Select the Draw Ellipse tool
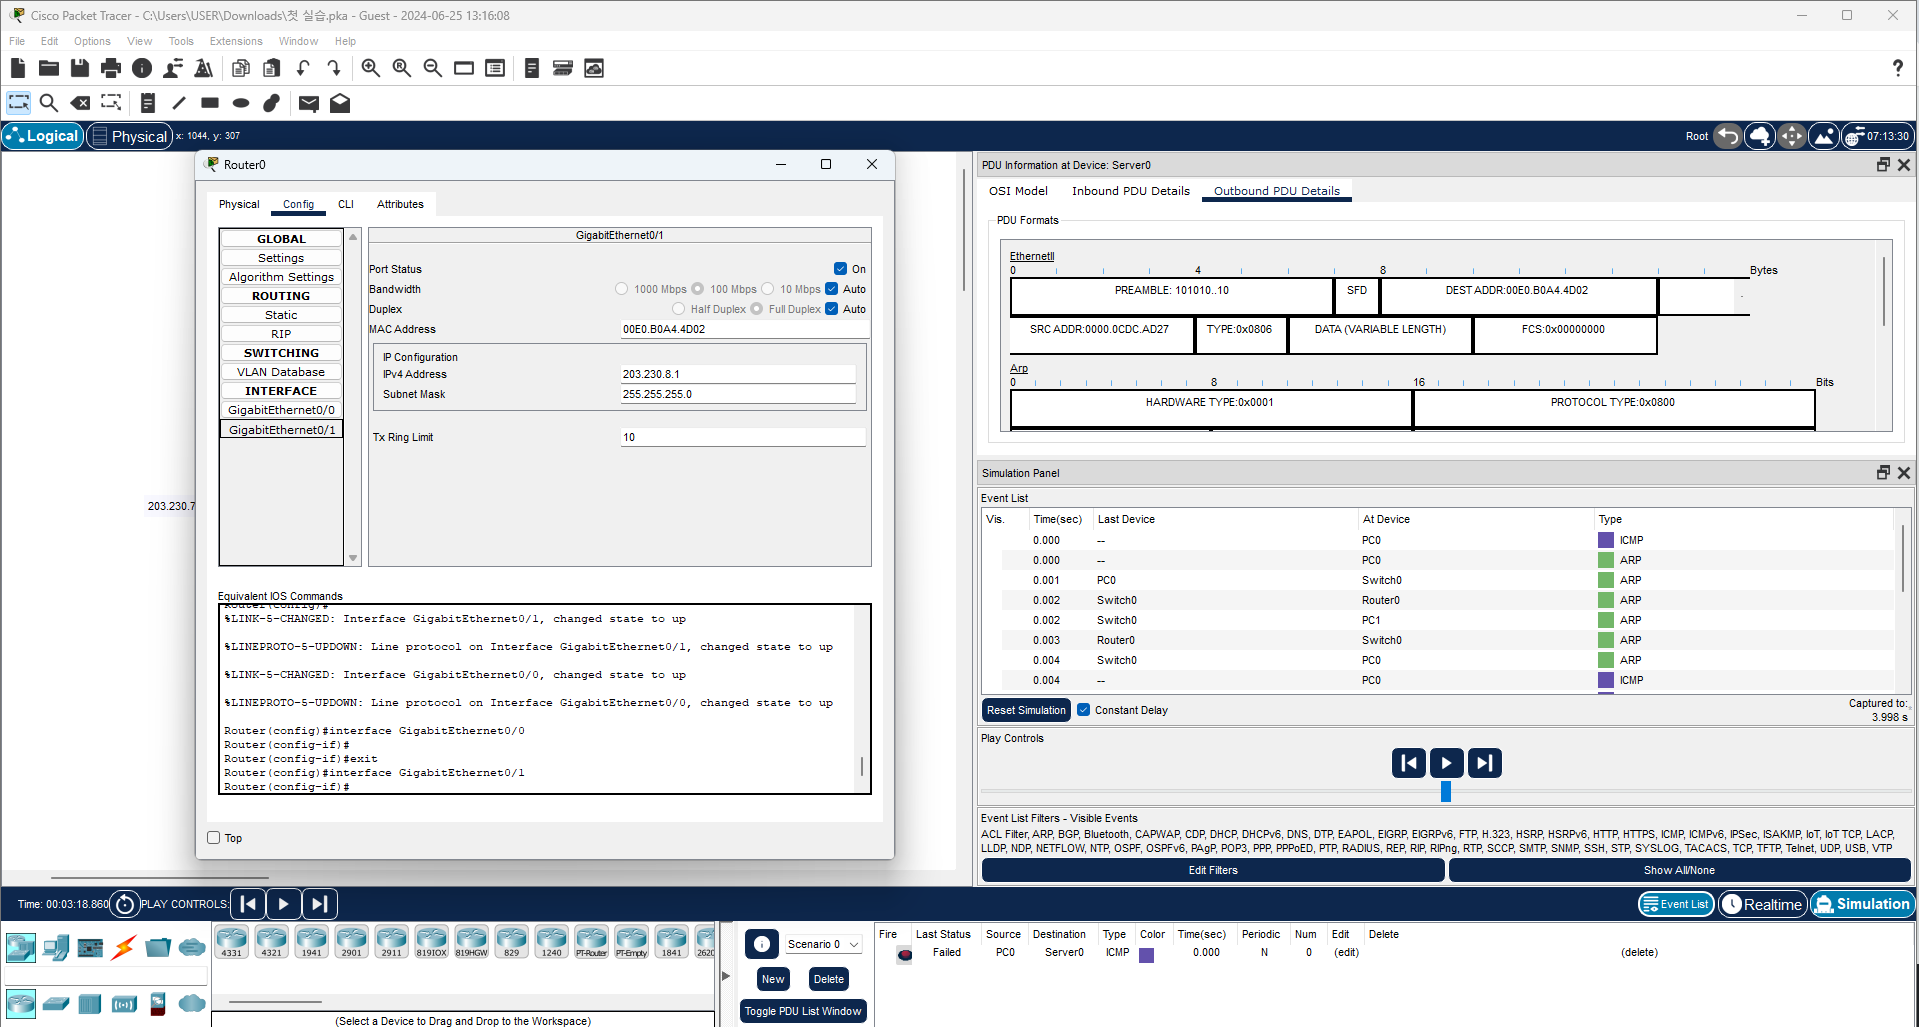Viewport: 1919px width, 1027px height. pyautogui.click(x=241, y=103)
